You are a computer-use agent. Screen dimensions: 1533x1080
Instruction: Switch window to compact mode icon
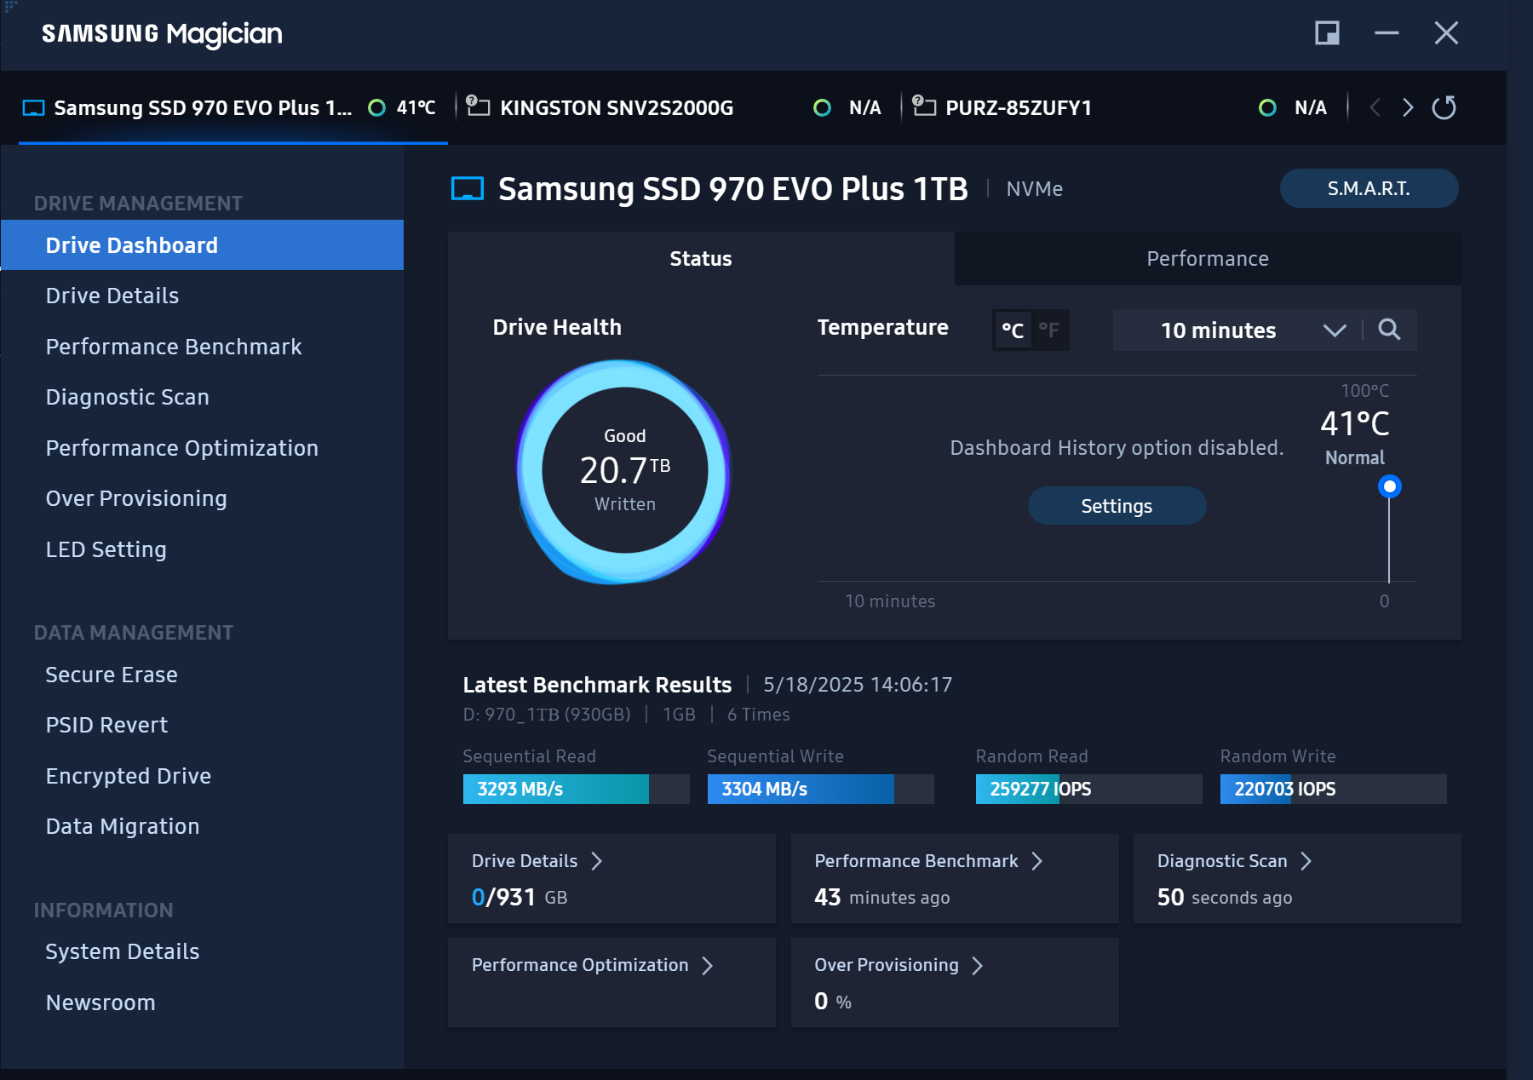[x=1327, y=33]
